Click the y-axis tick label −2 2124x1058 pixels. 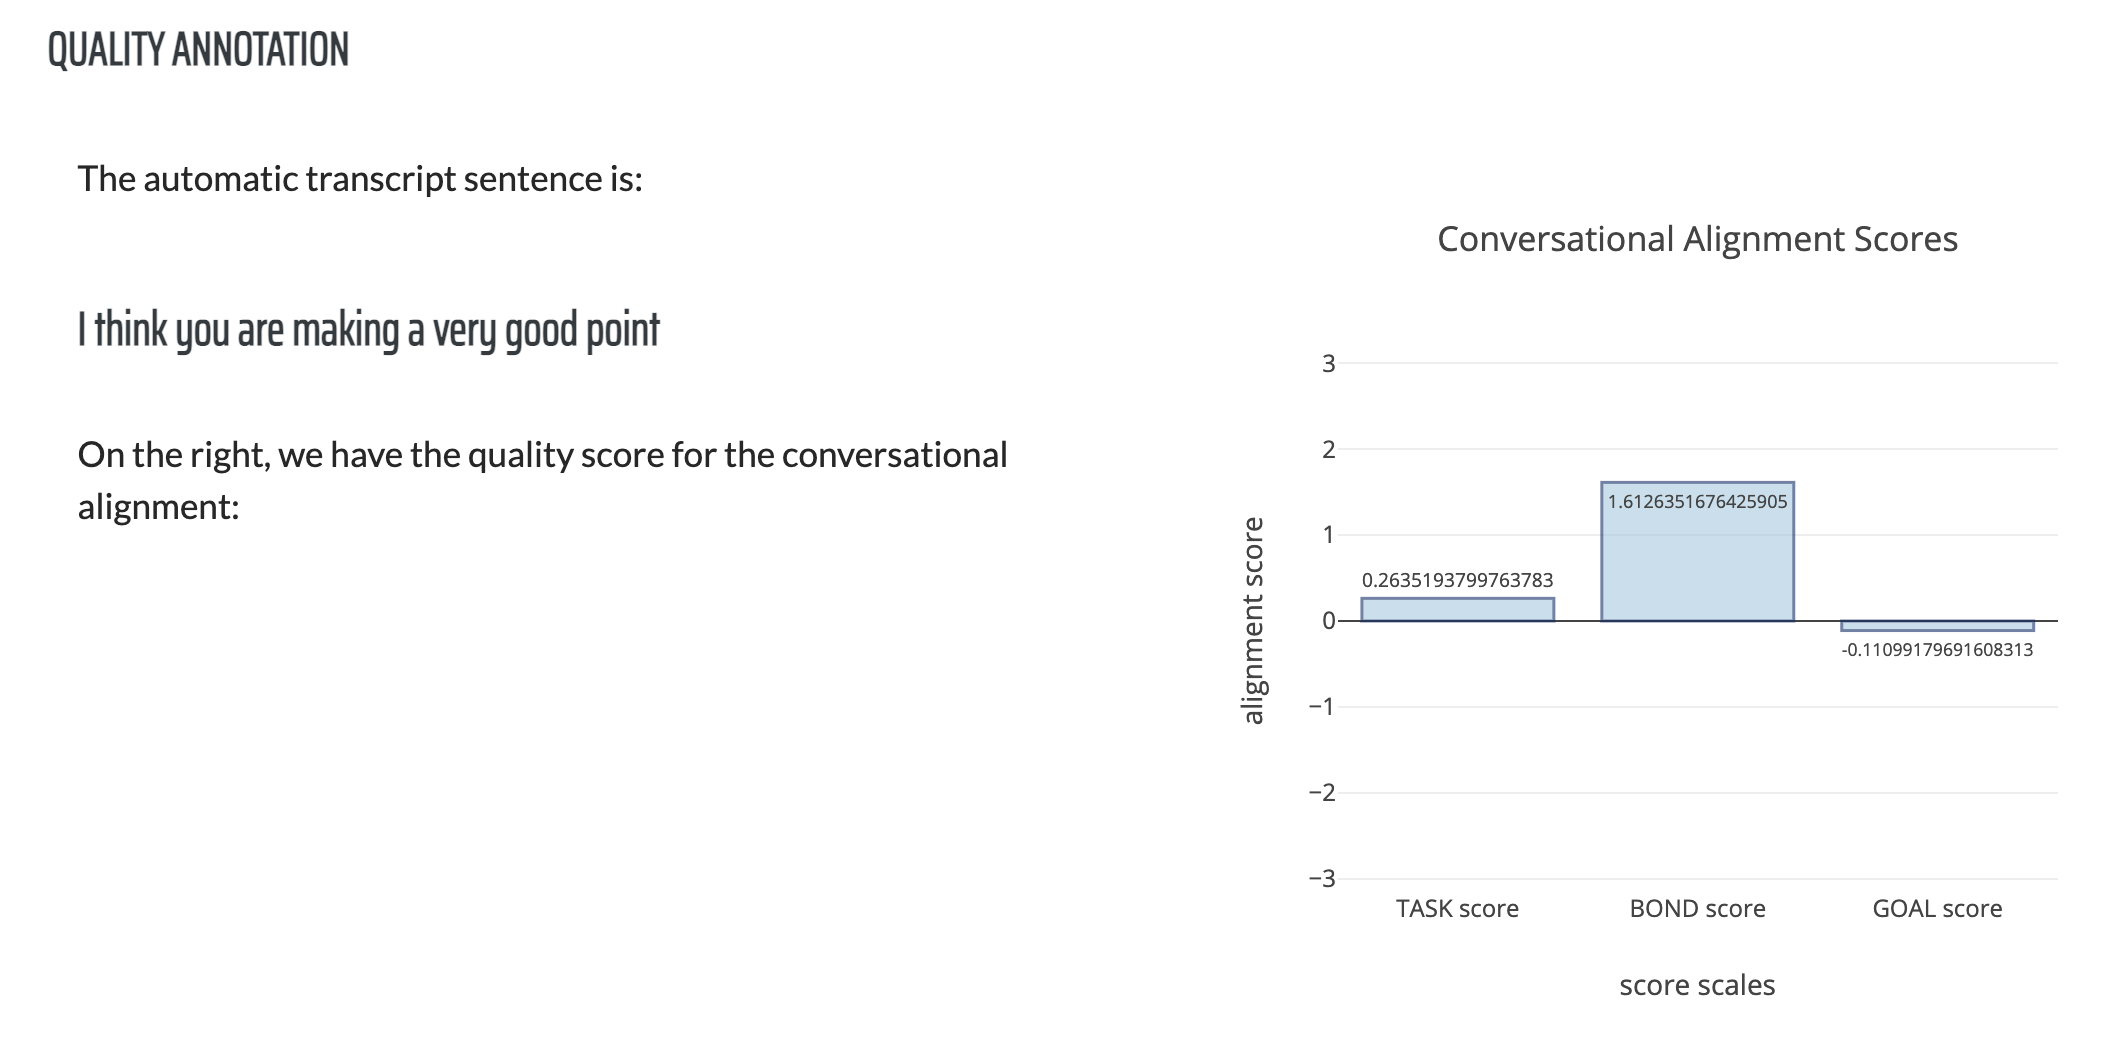1321,793
